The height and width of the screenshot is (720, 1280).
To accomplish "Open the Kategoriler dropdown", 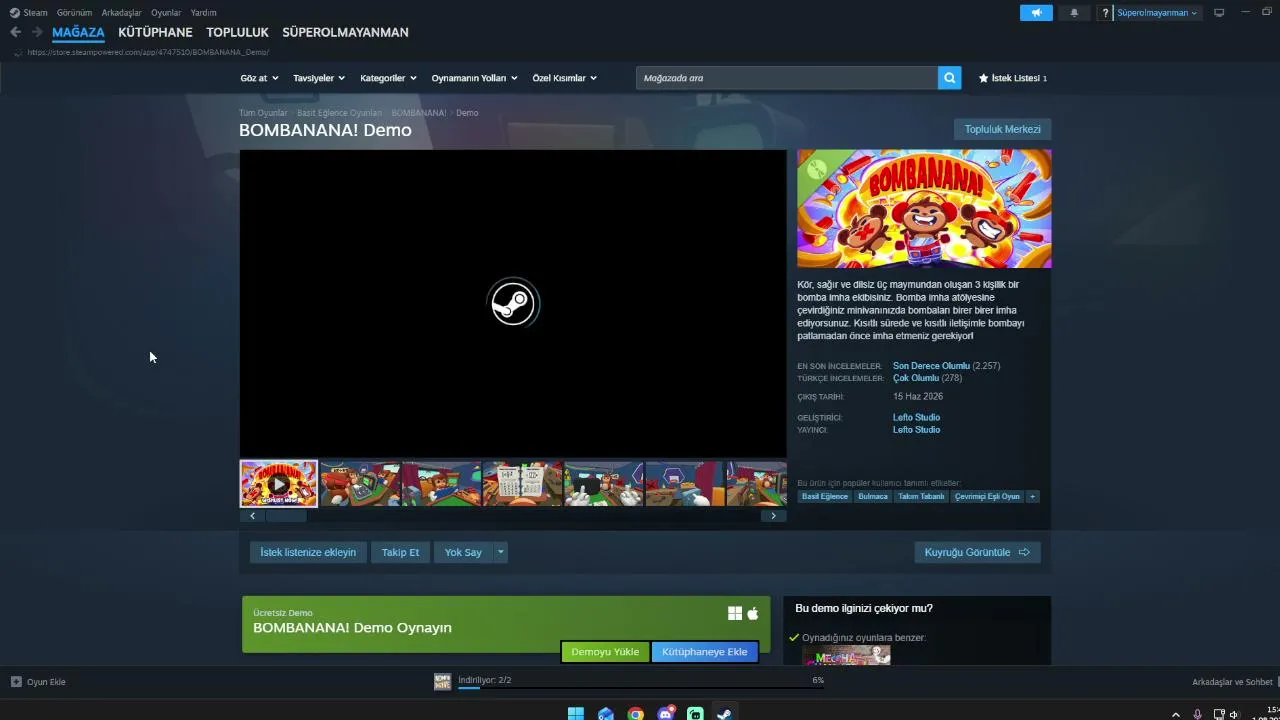I will click(388, 78).
